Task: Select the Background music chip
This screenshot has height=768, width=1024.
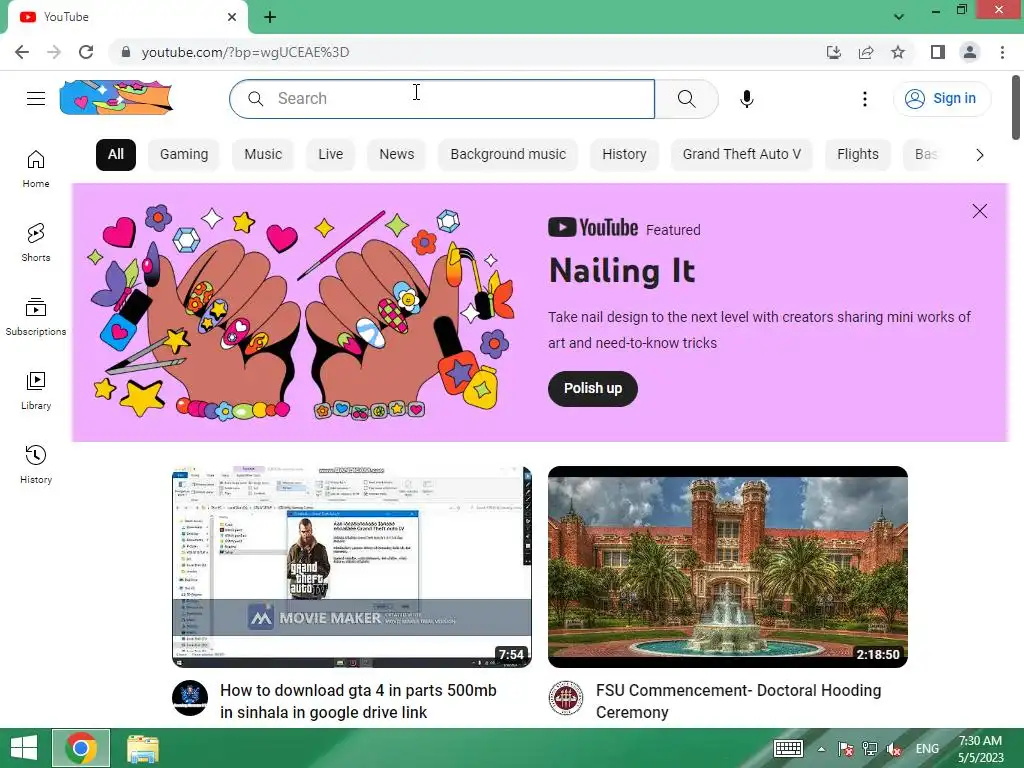Action: point(508,155)
